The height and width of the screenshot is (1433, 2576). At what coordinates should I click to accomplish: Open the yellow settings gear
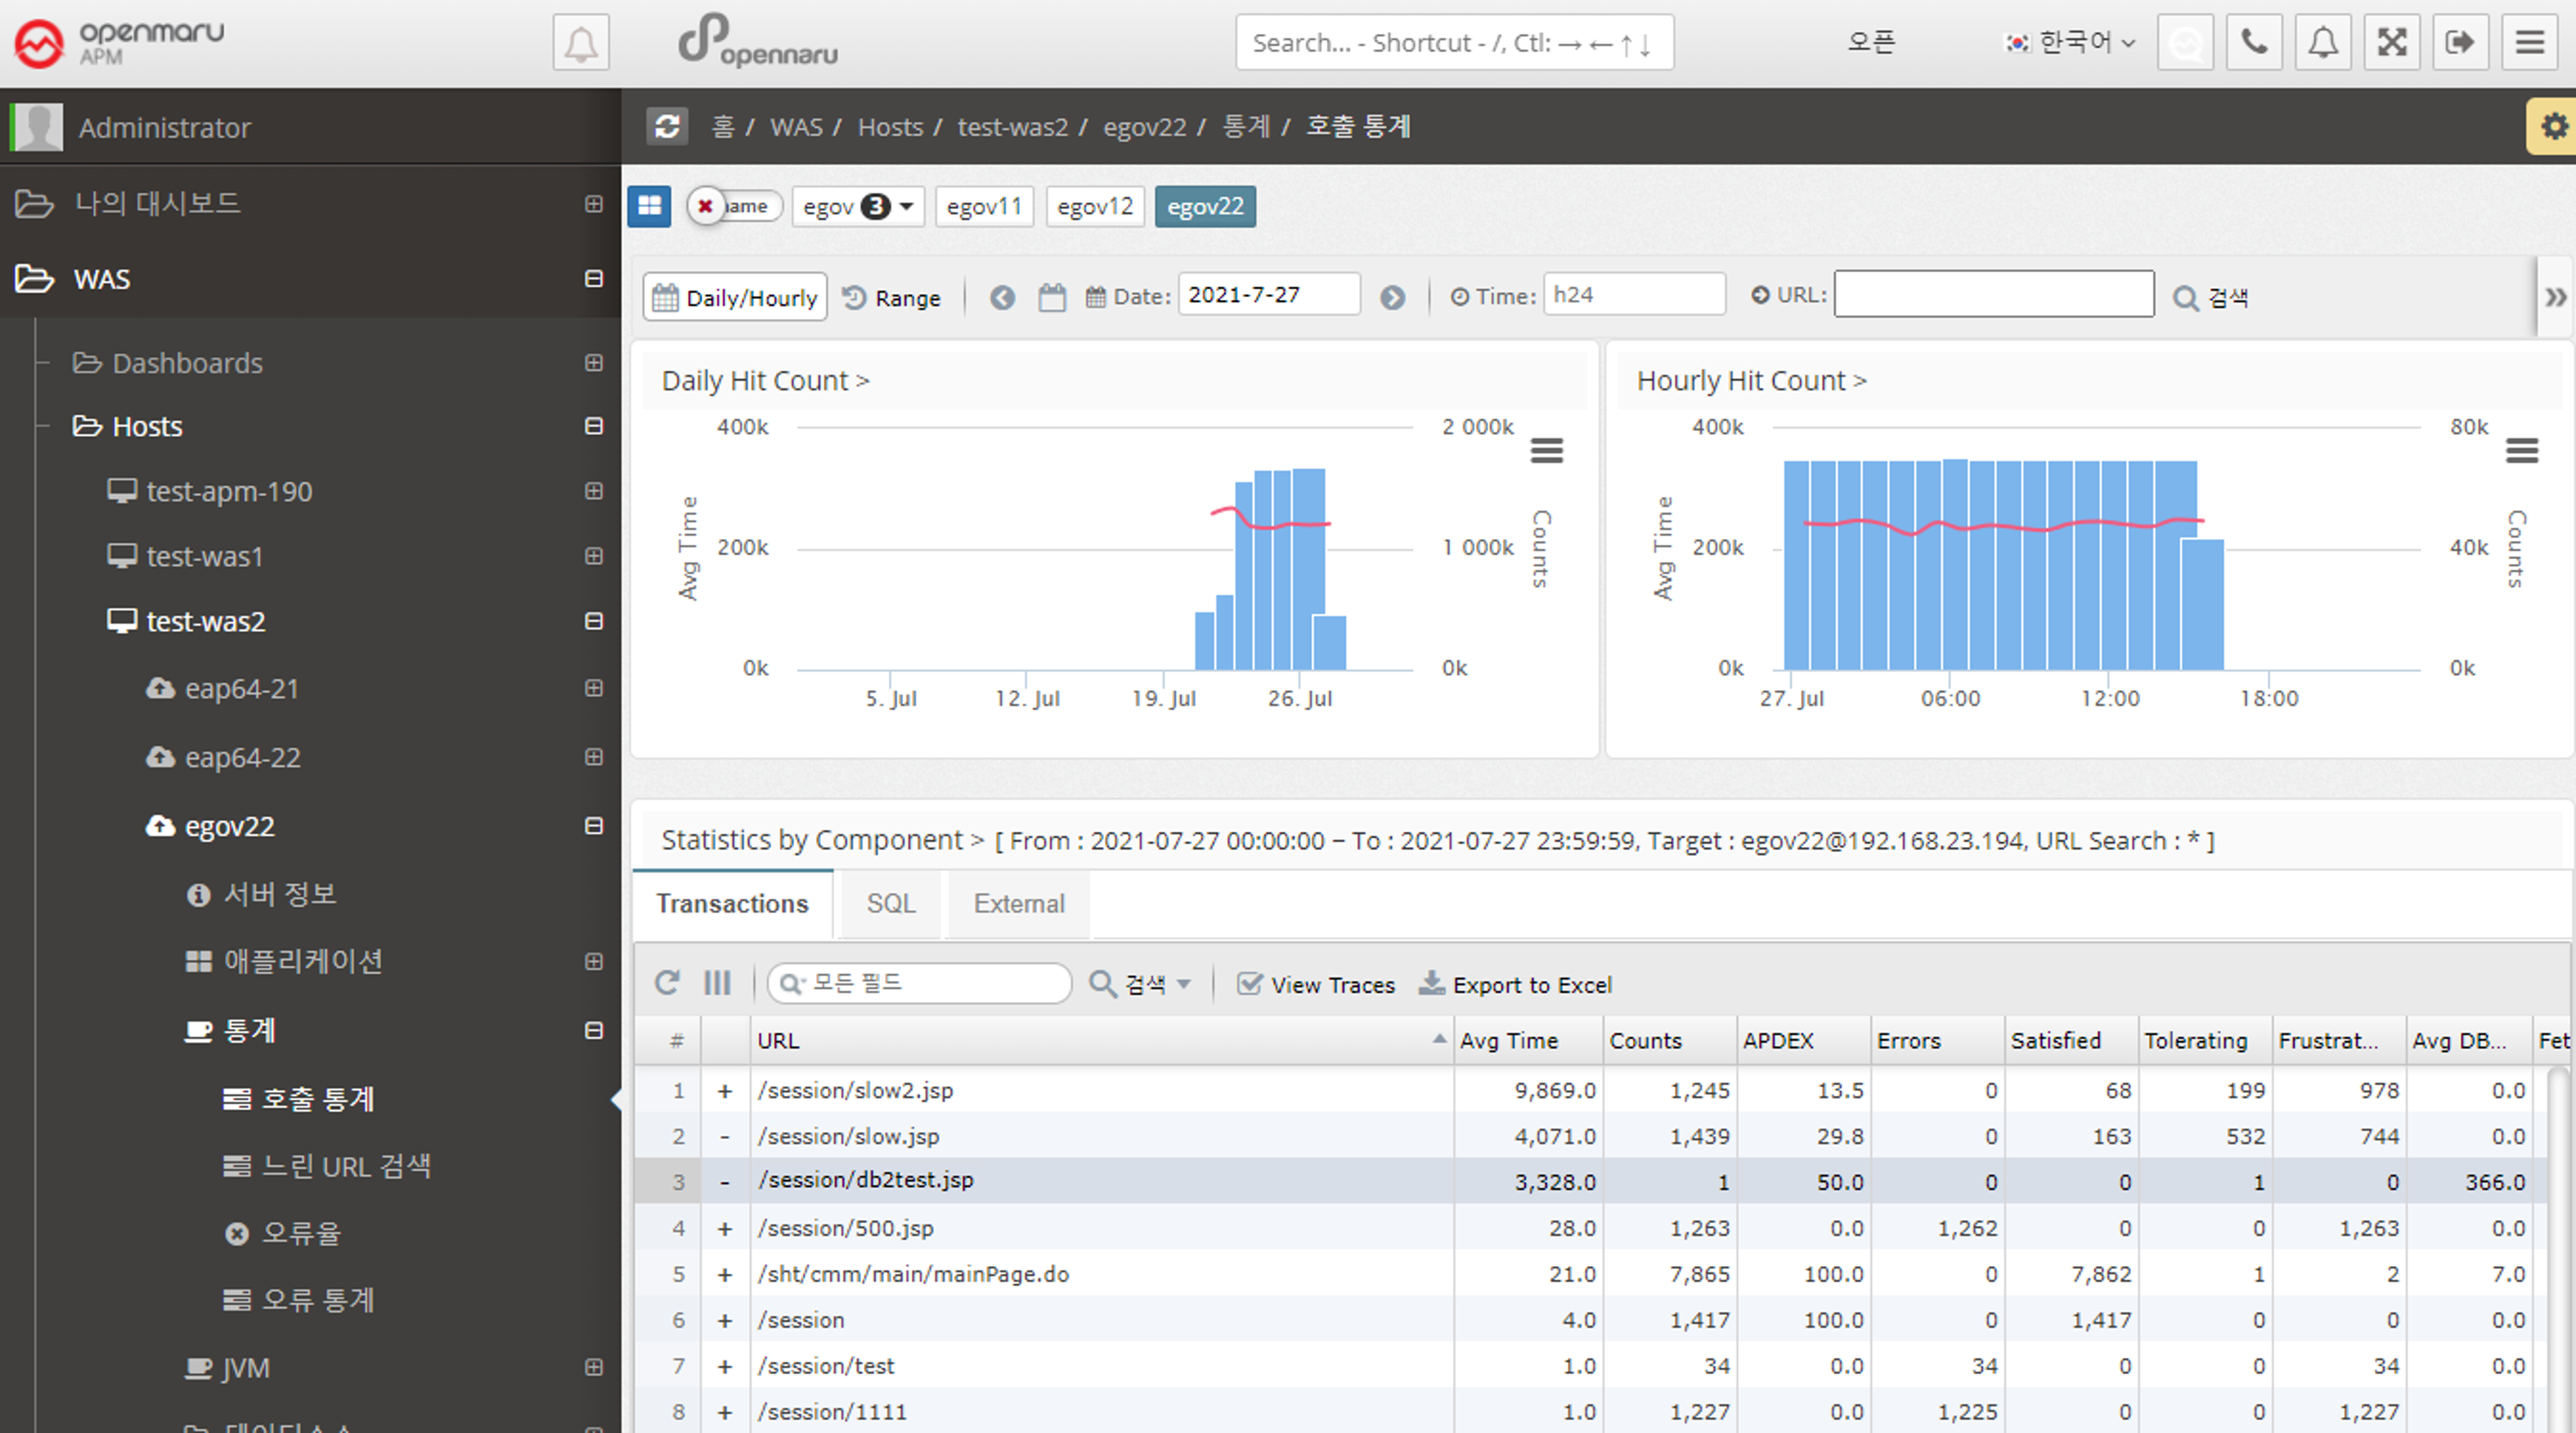tap(2553, 127)
